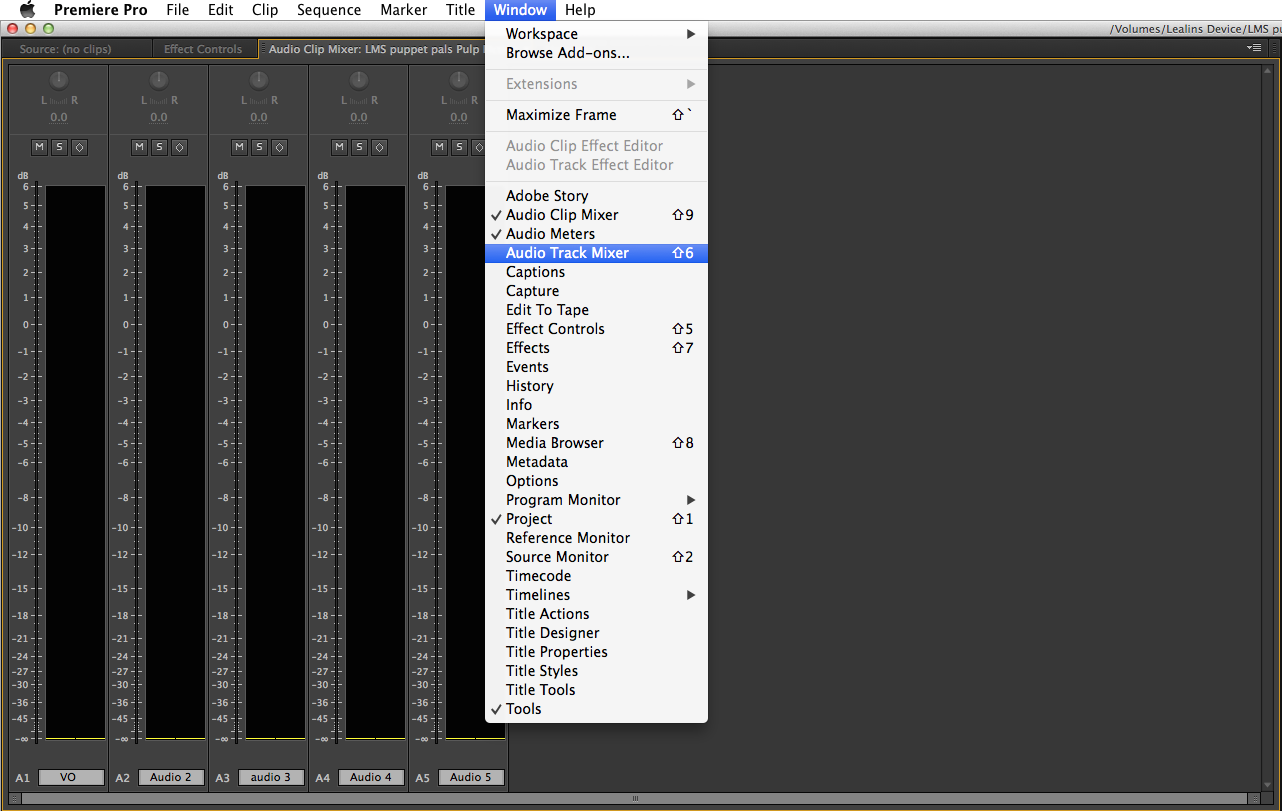
Task: Open History panel from menu
Action: click(596, 386)
